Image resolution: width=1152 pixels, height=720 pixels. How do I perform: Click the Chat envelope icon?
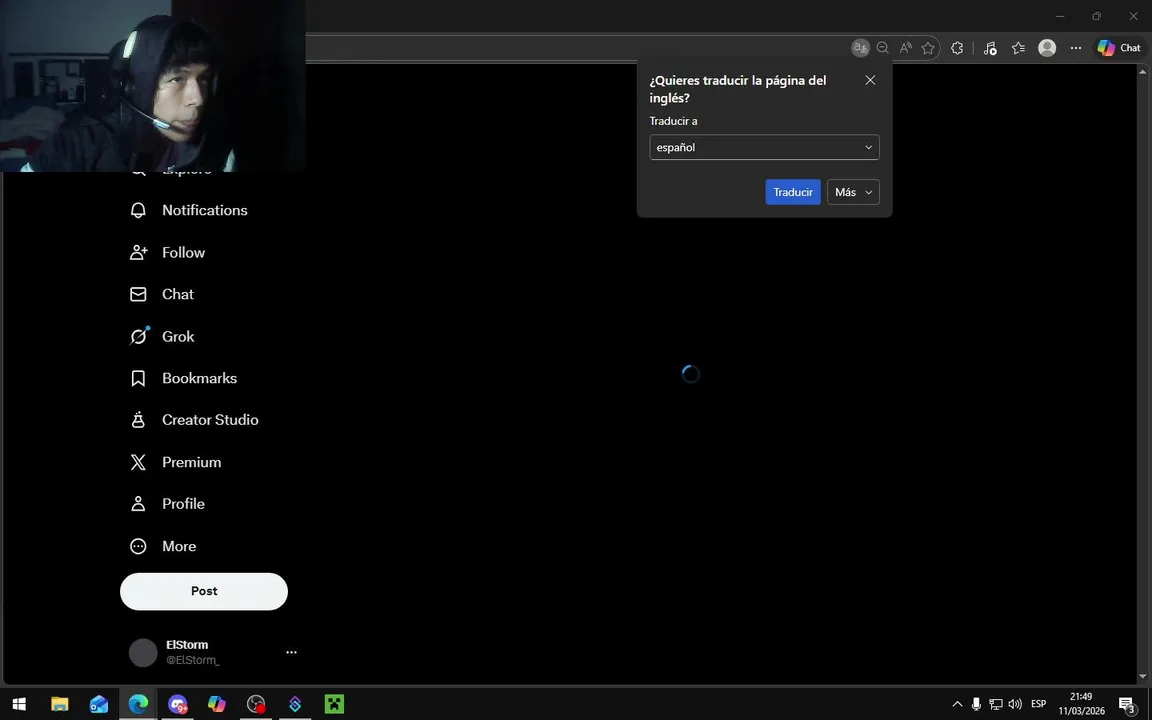[x=138, y=294]
